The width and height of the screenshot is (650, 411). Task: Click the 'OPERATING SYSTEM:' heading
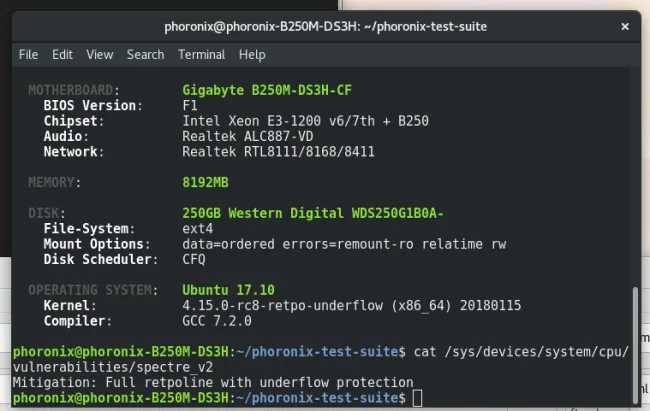tap(93, 290)
